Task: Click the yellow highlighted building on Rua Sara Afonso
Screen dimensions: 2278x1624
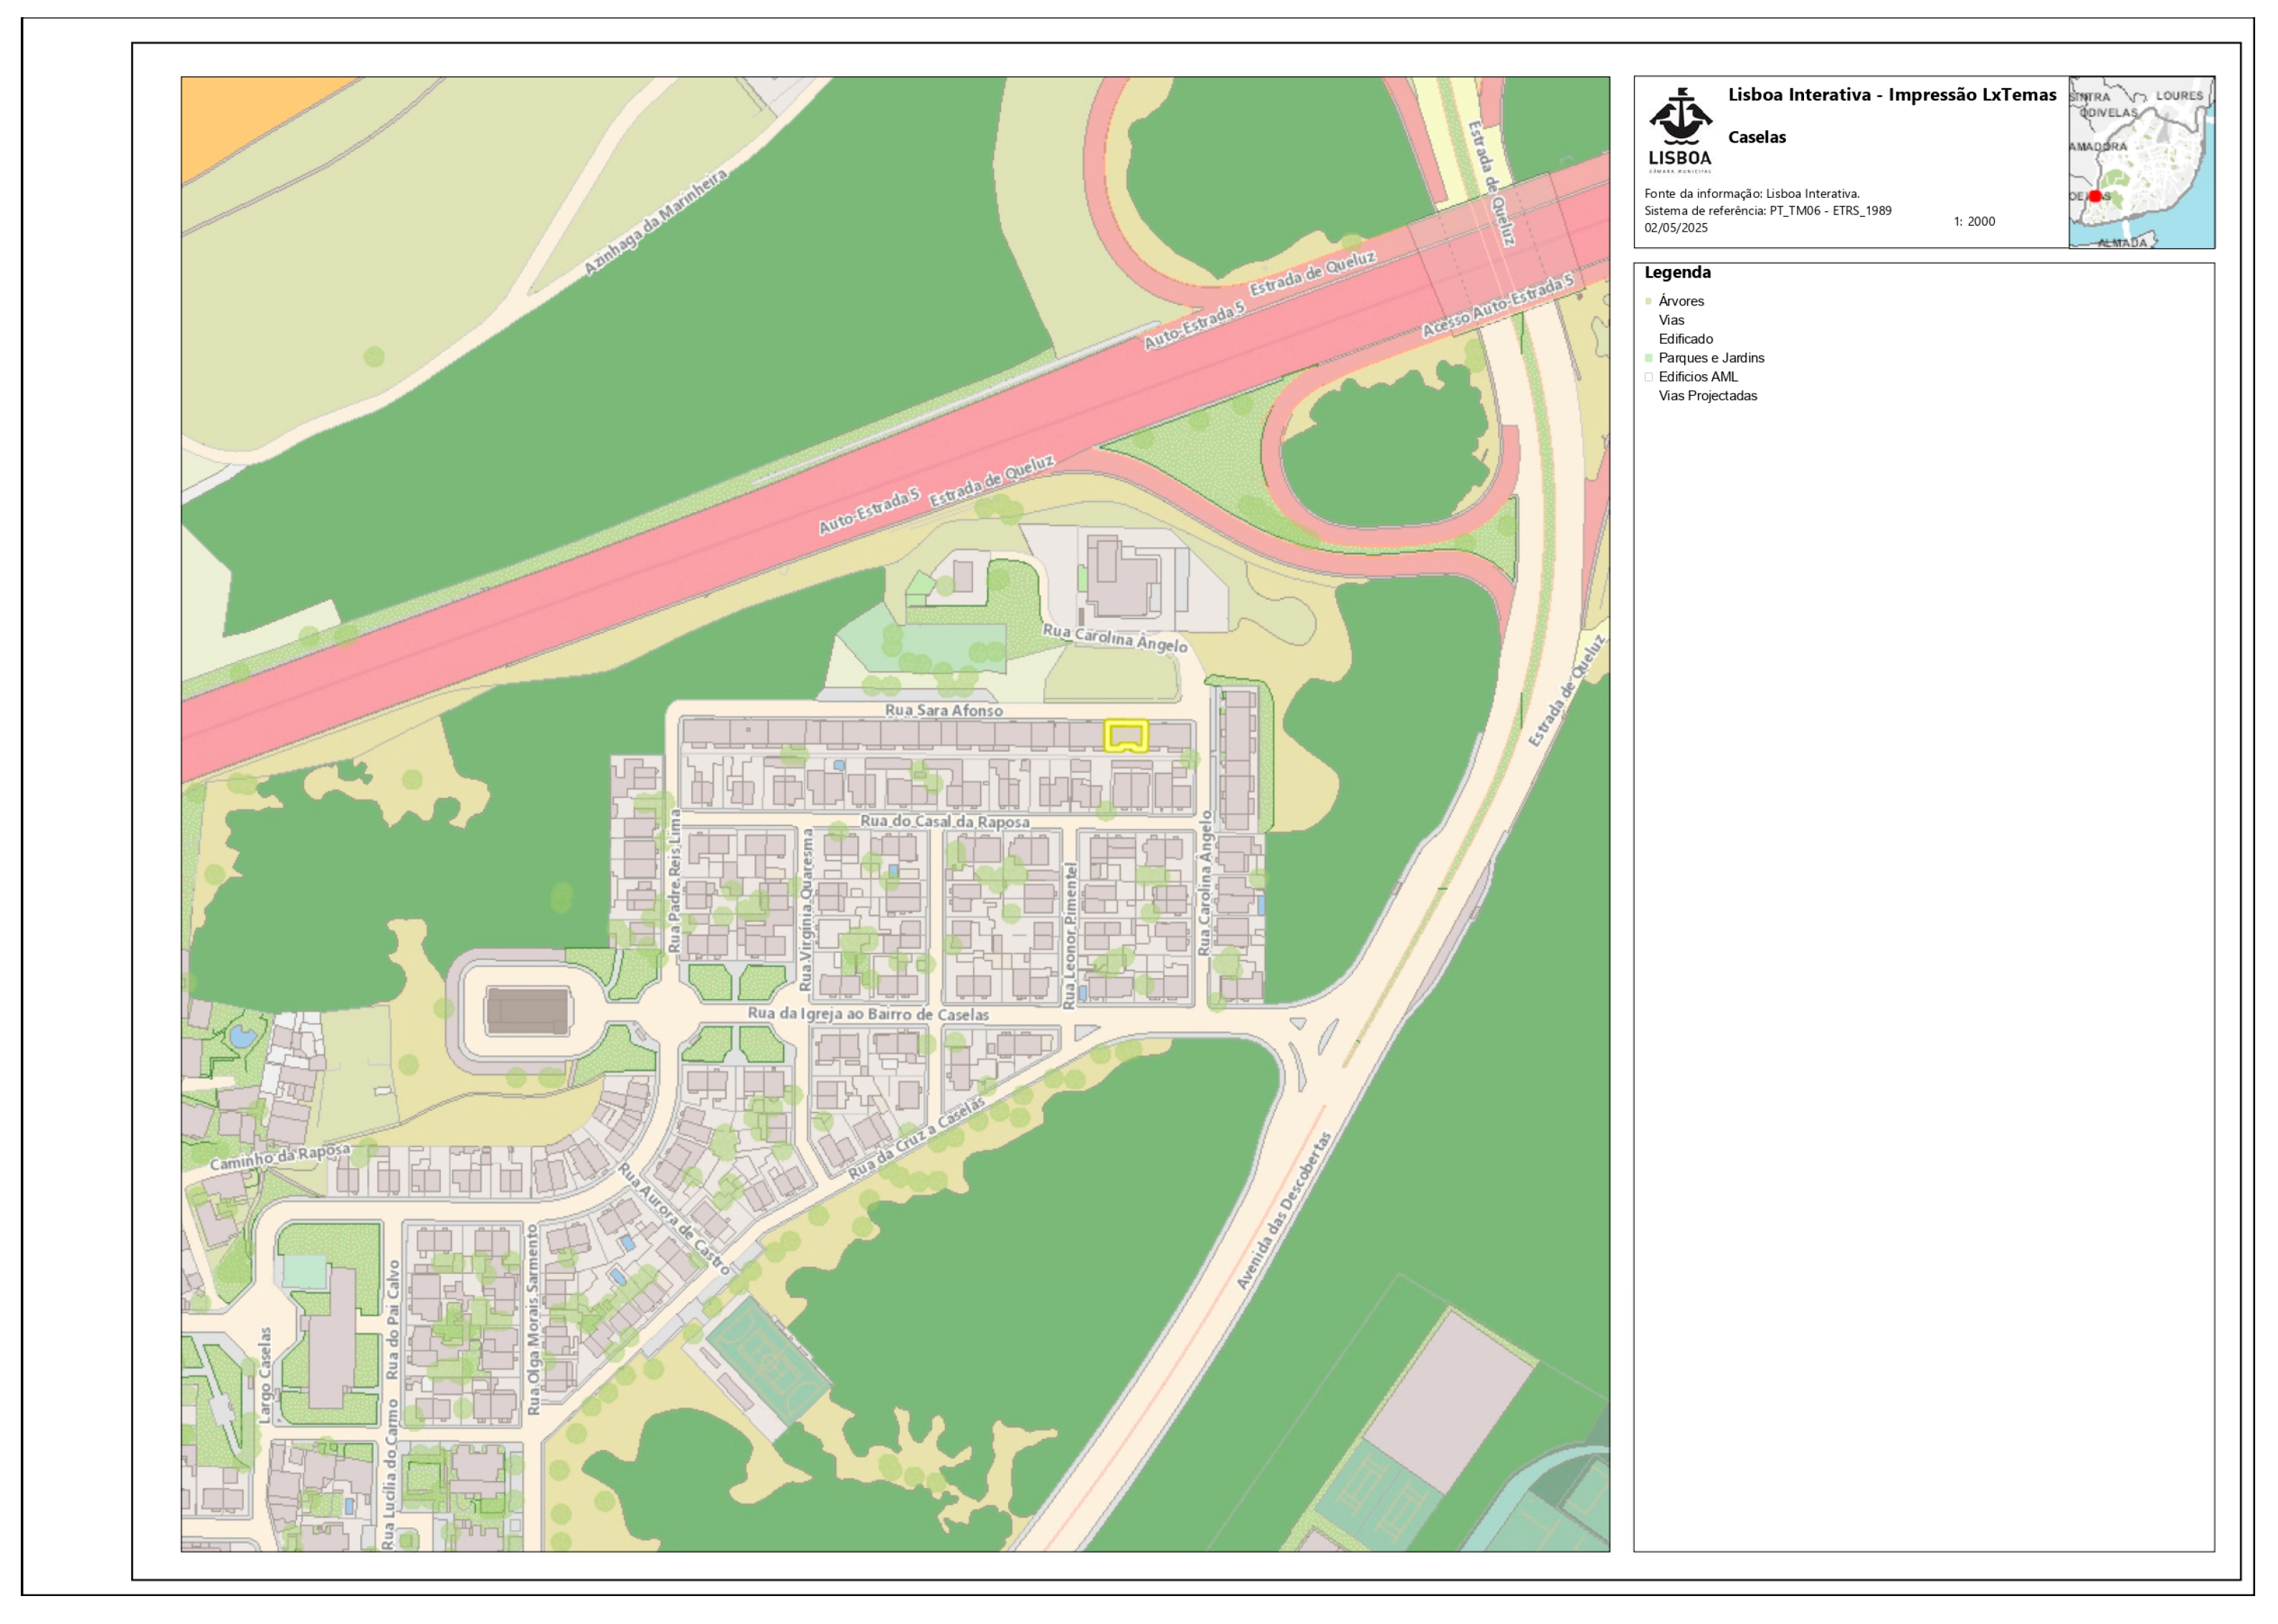Action: point(1125,736)
